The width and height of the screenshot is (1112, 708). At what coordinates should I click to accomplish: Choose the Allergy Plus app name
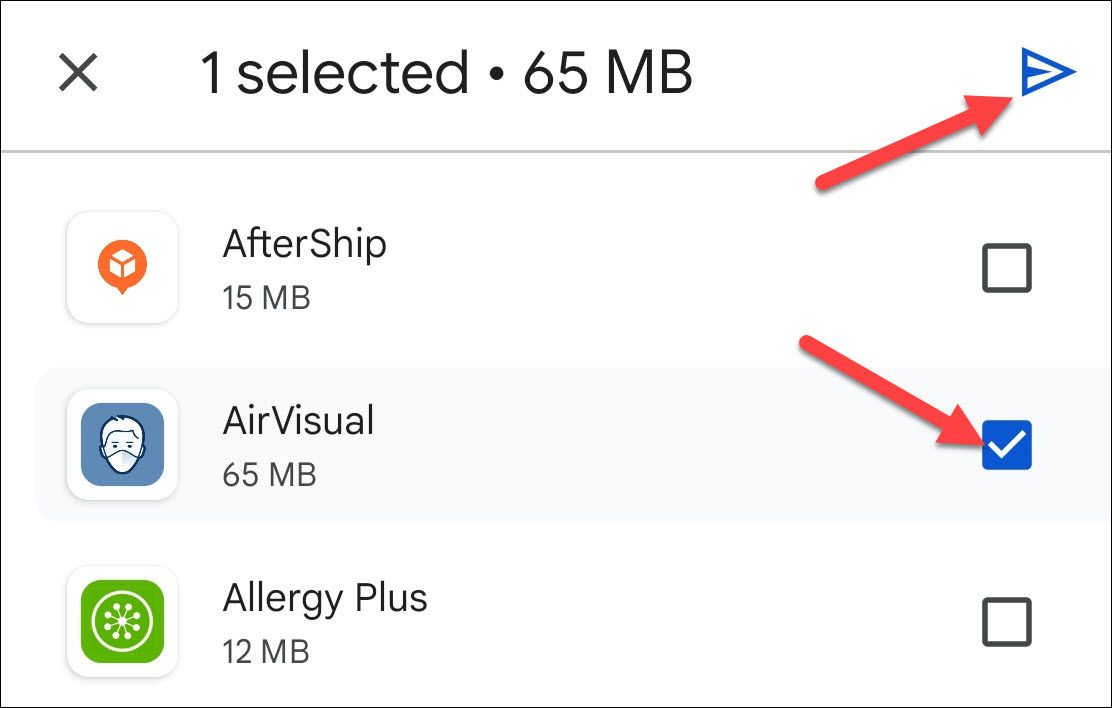coord(325,598)
